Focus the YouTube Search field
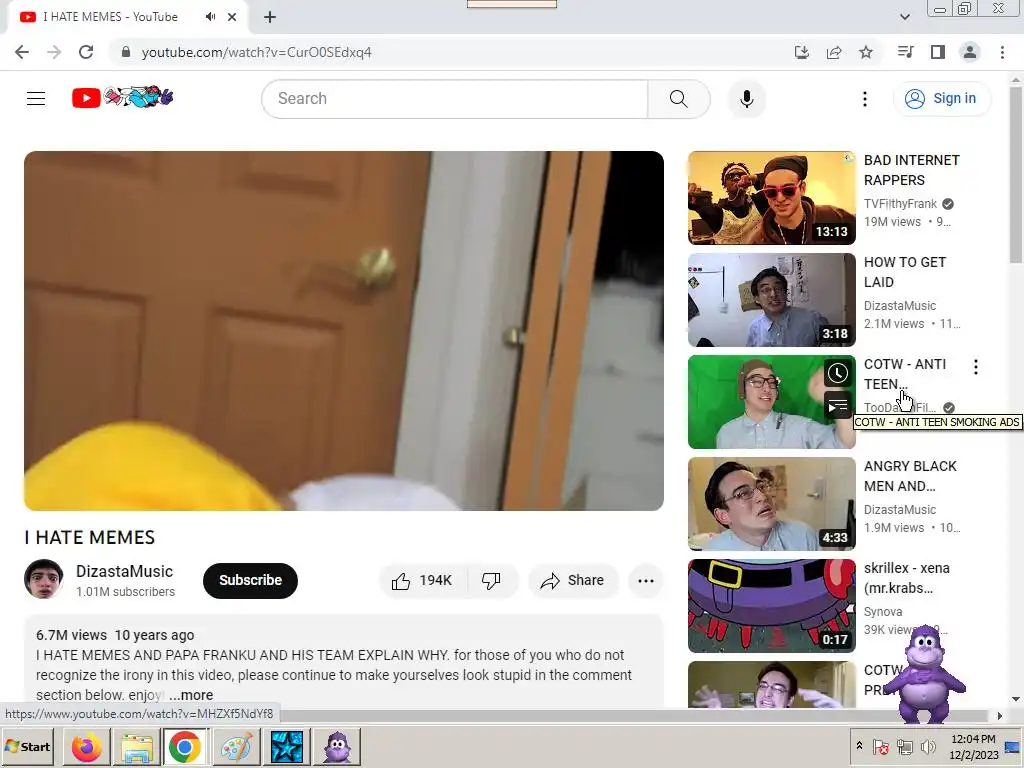 [x=455, y=99]
